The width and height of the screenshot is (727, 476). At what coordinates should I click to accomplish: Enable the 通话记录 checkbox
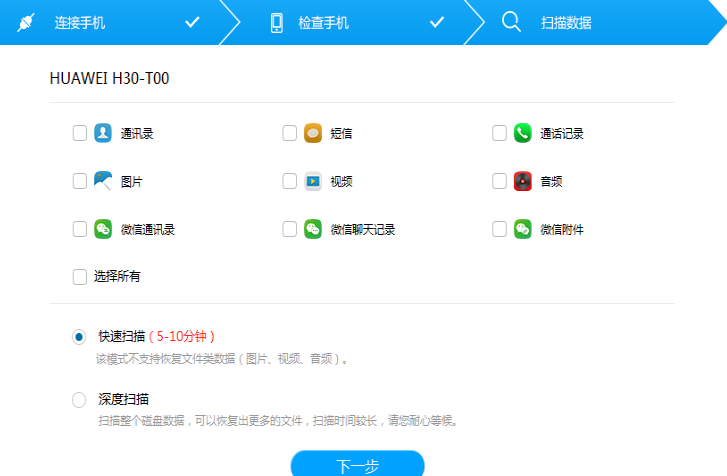coord(499,133)
